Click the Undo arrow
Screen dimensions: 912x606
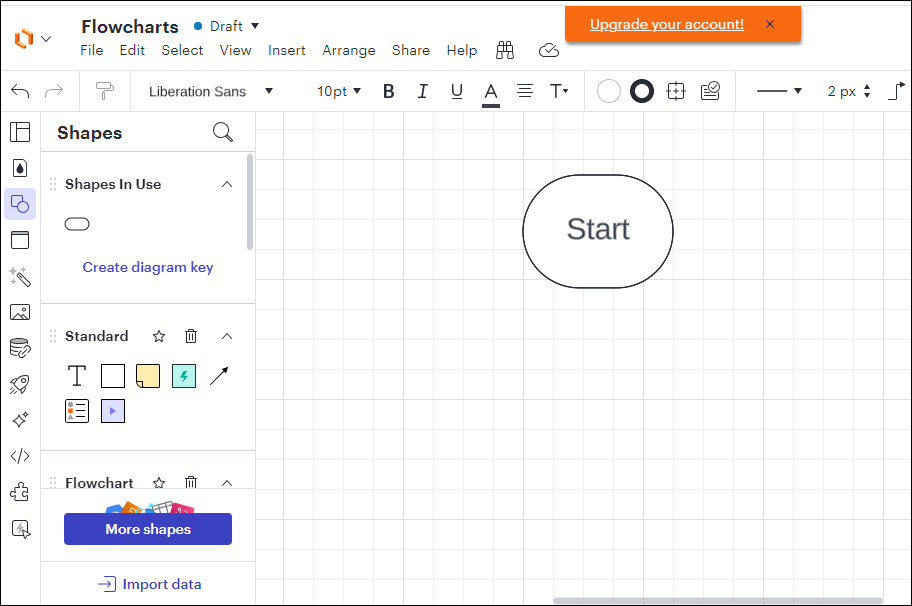click(x=20, y=91)
